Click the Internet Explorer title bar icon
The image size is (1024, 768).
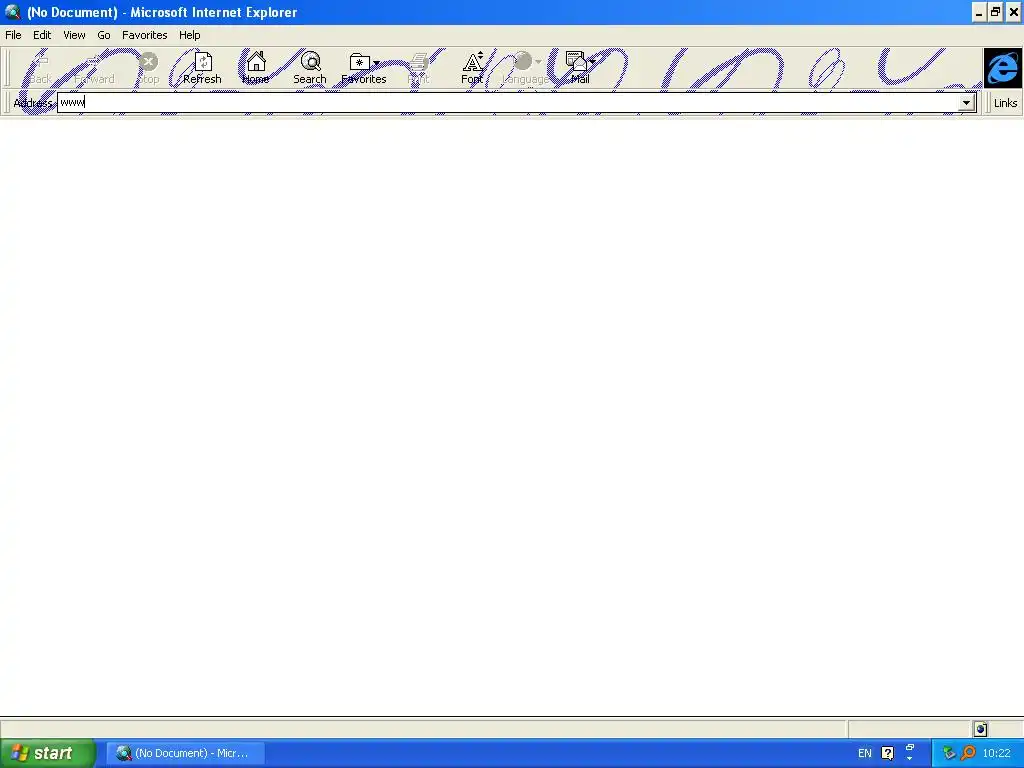[12, 12]
